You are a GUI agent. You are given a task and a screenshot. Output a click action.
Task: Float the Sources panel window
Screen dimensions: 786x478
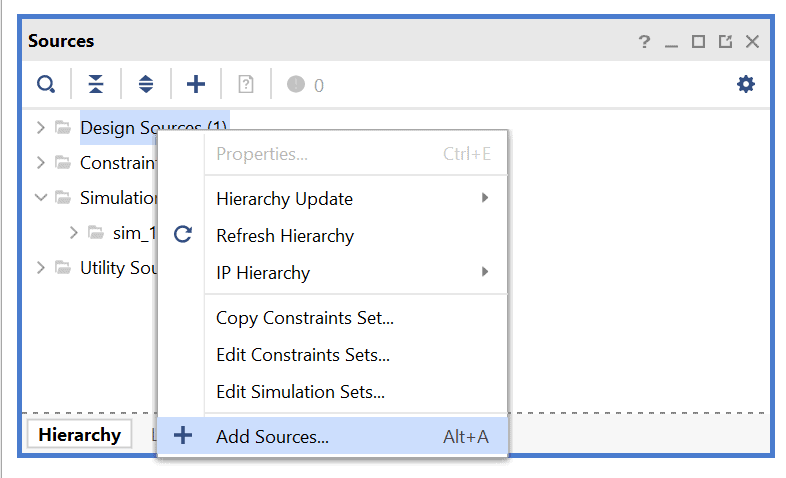(725, 42)
